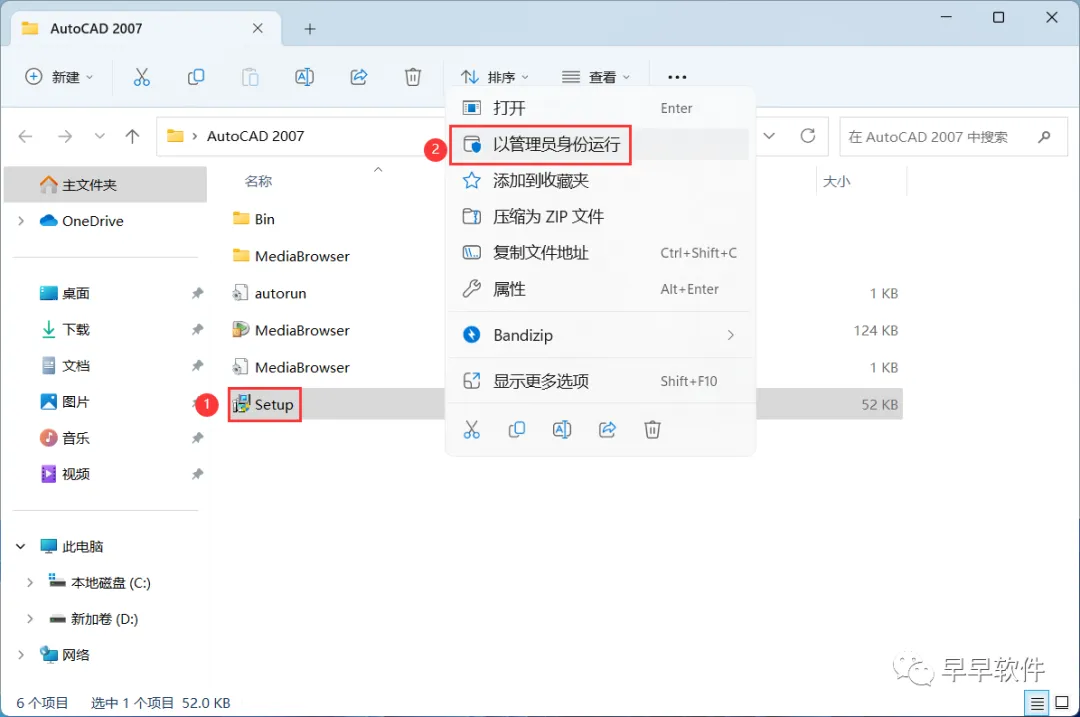
Task: Open 属性 from the context menu
Action: tap(599, 289)
